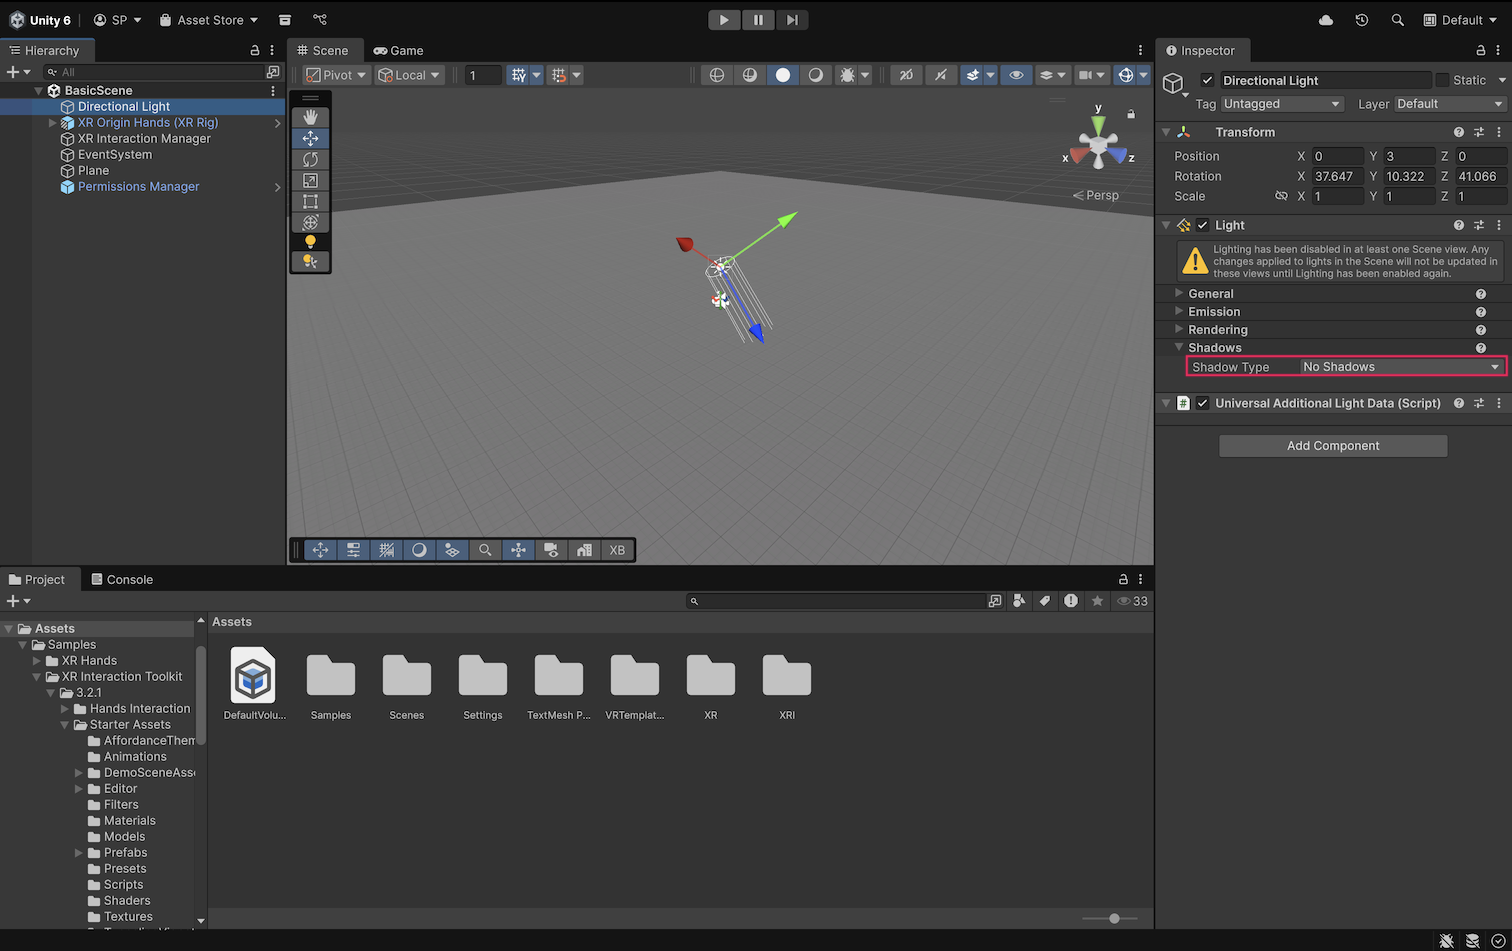Open the Package Manager store icon

285,20
